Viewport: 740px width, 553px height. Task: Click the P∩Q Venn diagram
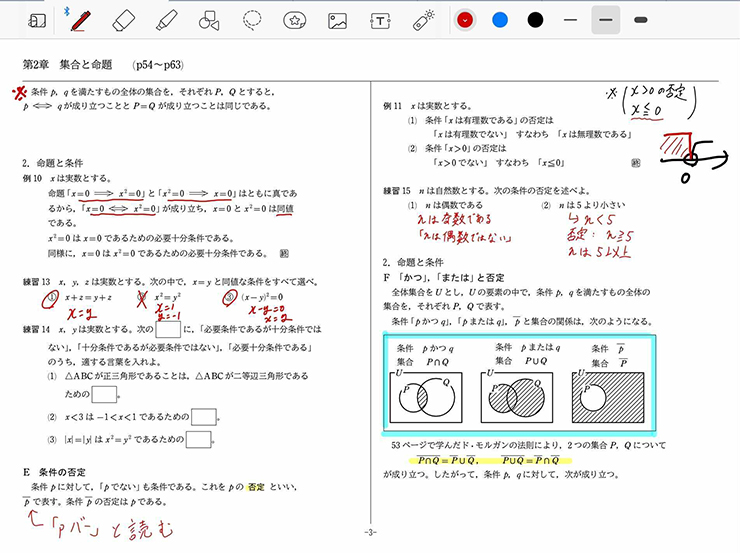click(x=426, y=397)
